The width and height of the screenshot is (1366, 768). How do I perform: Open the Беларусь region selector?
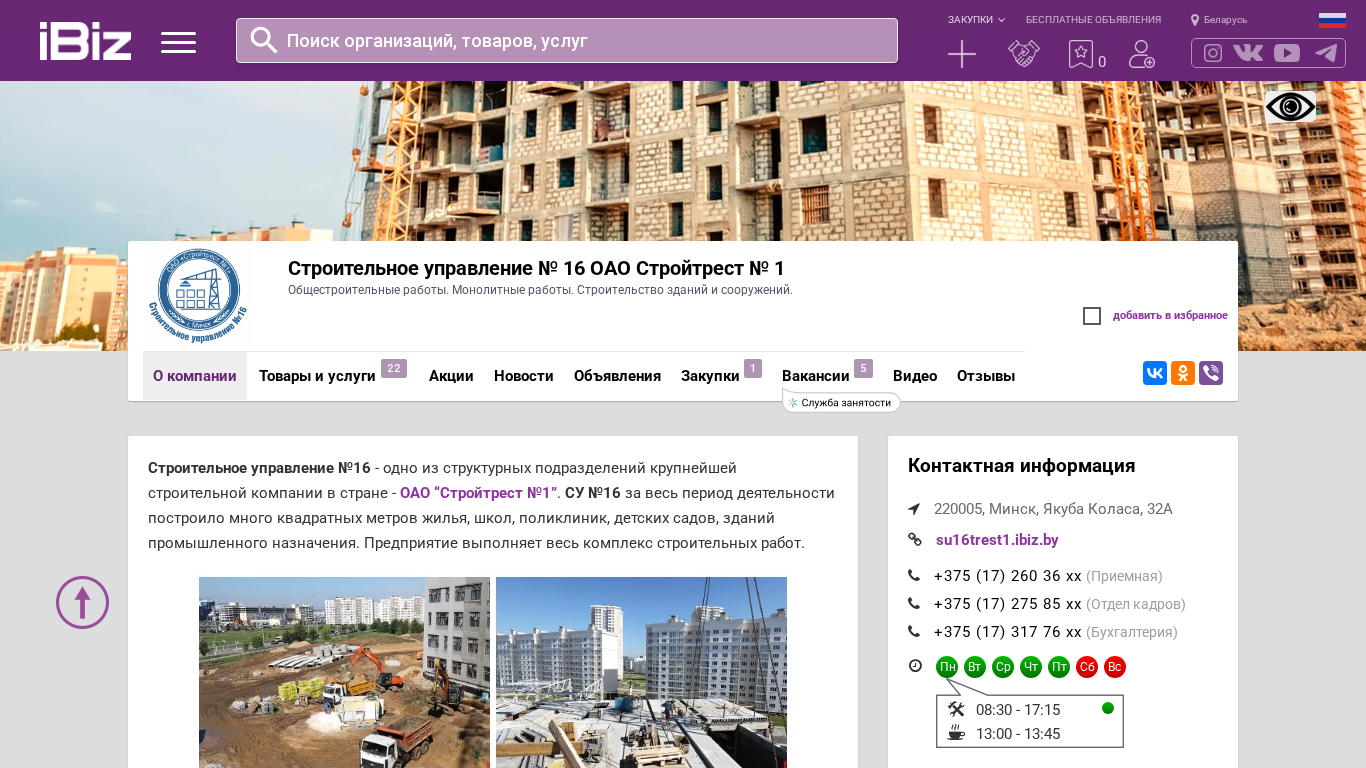(x=1219, y=20)
